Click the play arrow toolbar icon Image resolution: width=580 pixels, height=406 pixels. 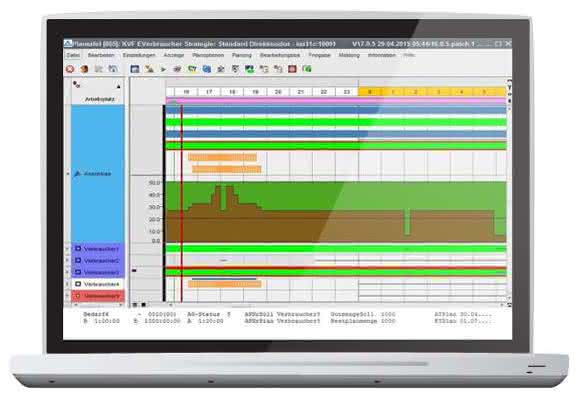163,69
